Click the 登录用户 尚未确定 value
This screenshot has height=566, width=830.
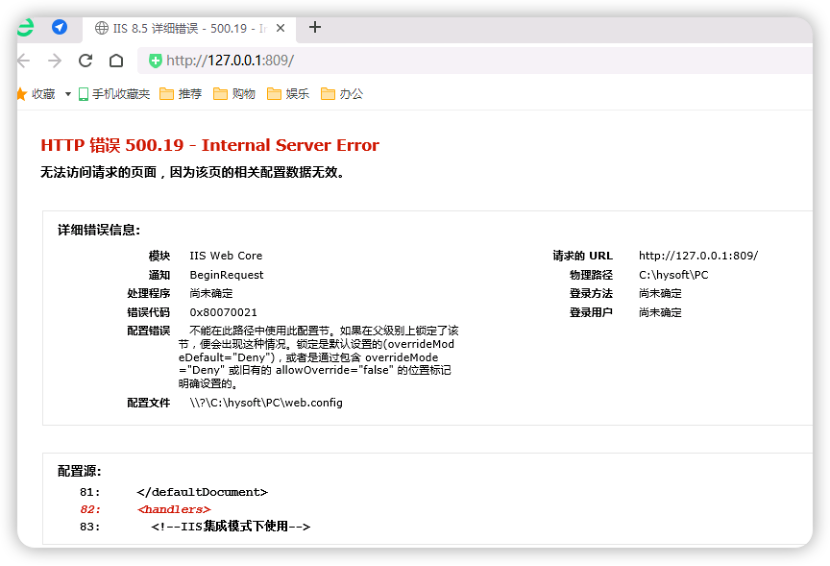coord(660,312)
